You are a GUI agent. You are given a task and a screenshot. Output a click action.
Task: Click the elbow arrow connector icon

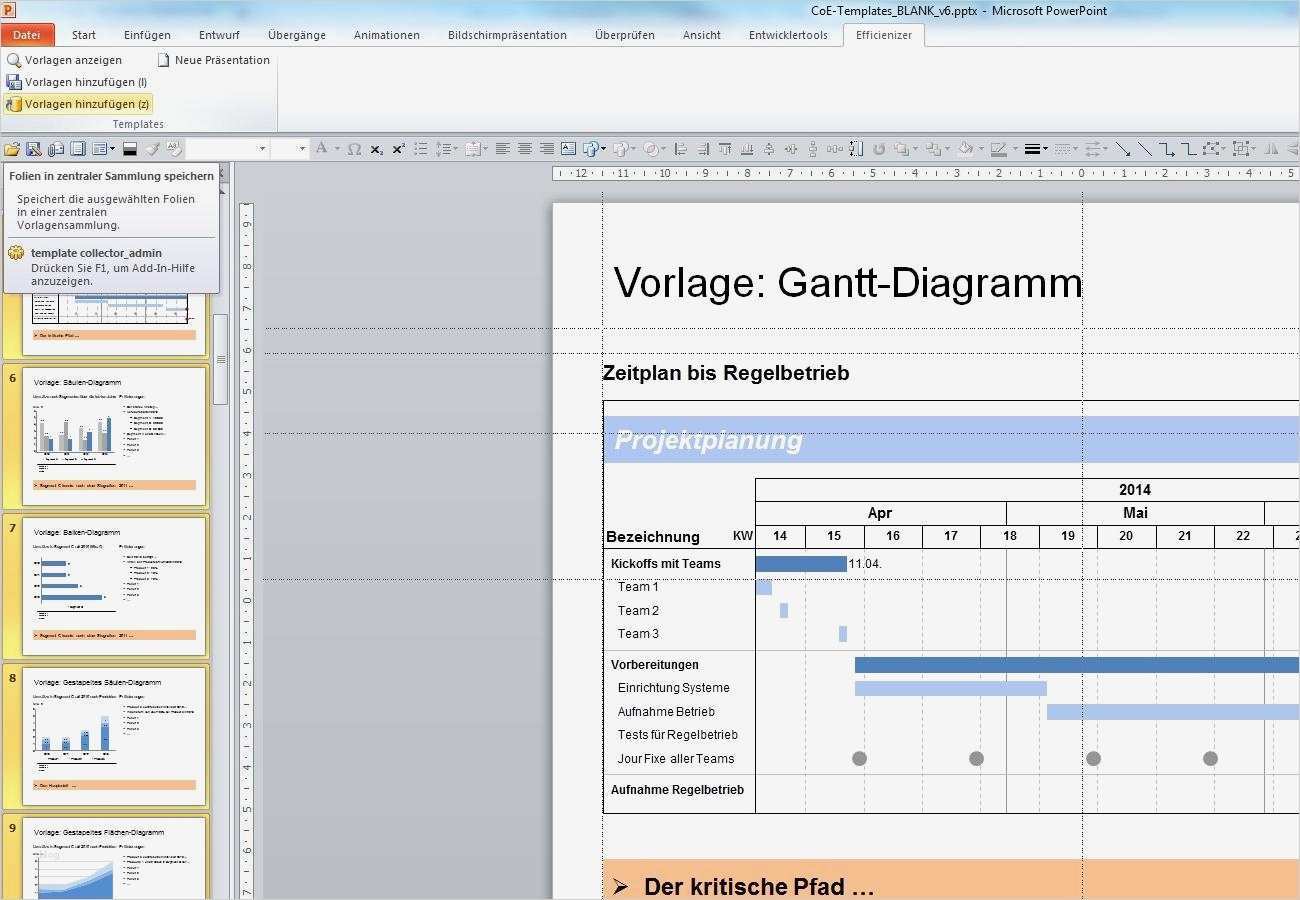click(x=1166, y=149)
